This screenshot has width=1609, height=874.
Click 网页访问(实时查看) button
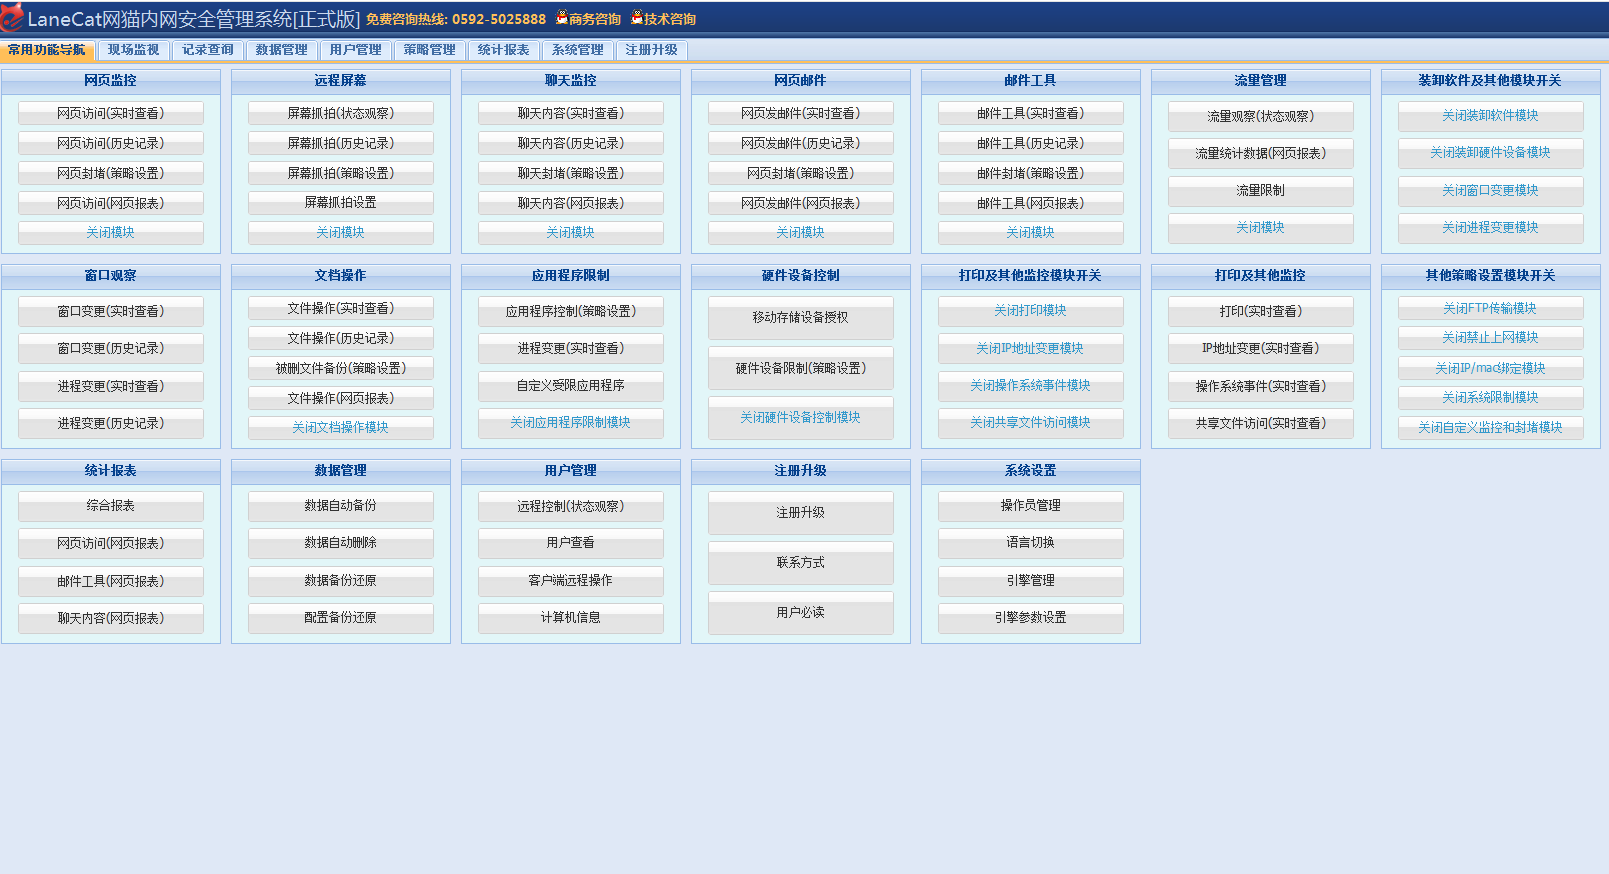coord(110,114)
